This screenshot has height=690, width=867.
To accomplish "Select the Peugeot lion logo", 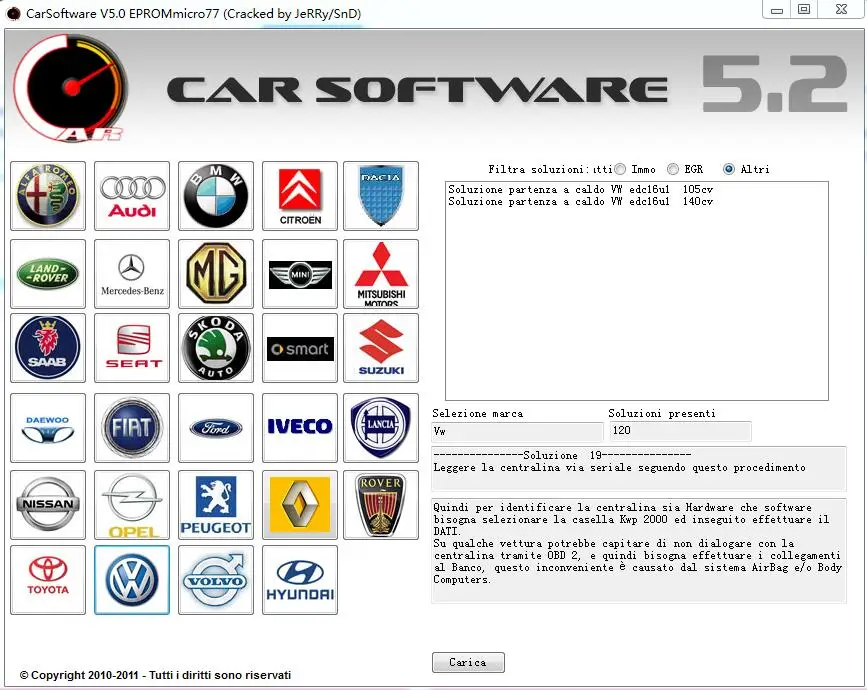I will tap(216, 505).
